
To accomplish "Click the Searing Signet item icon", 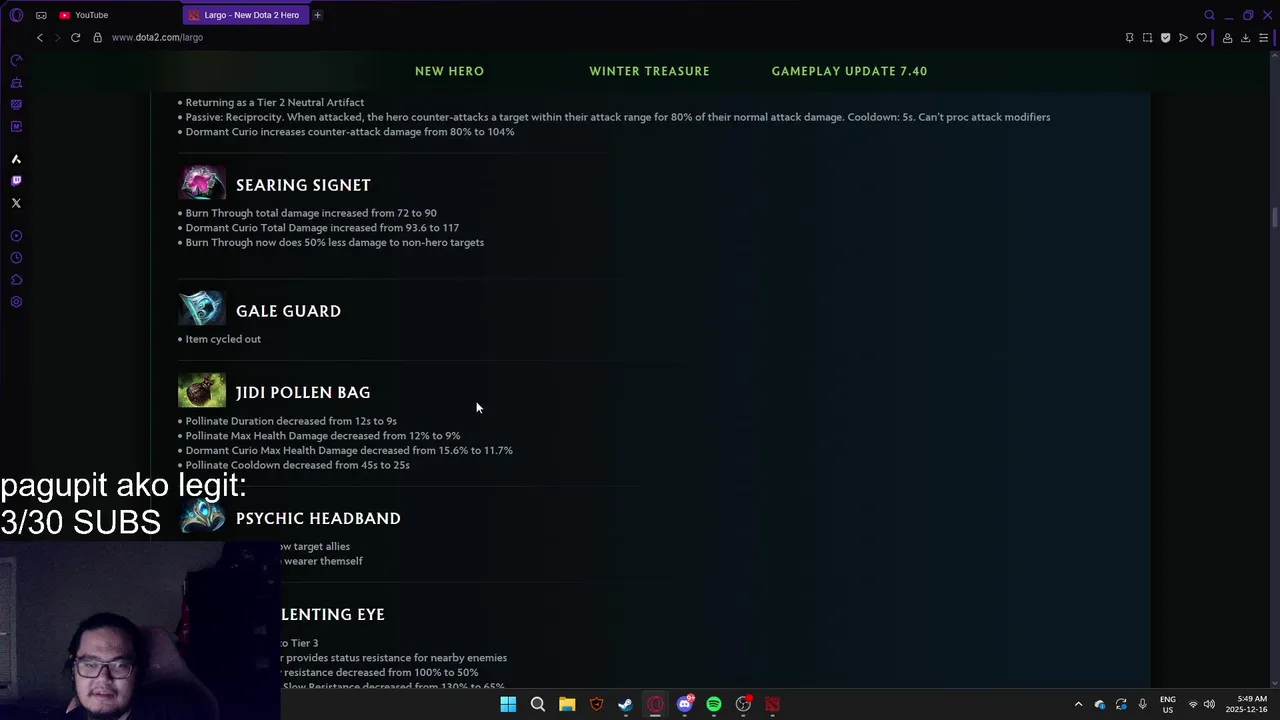I will pyautogui.click(x=202, y=183).
